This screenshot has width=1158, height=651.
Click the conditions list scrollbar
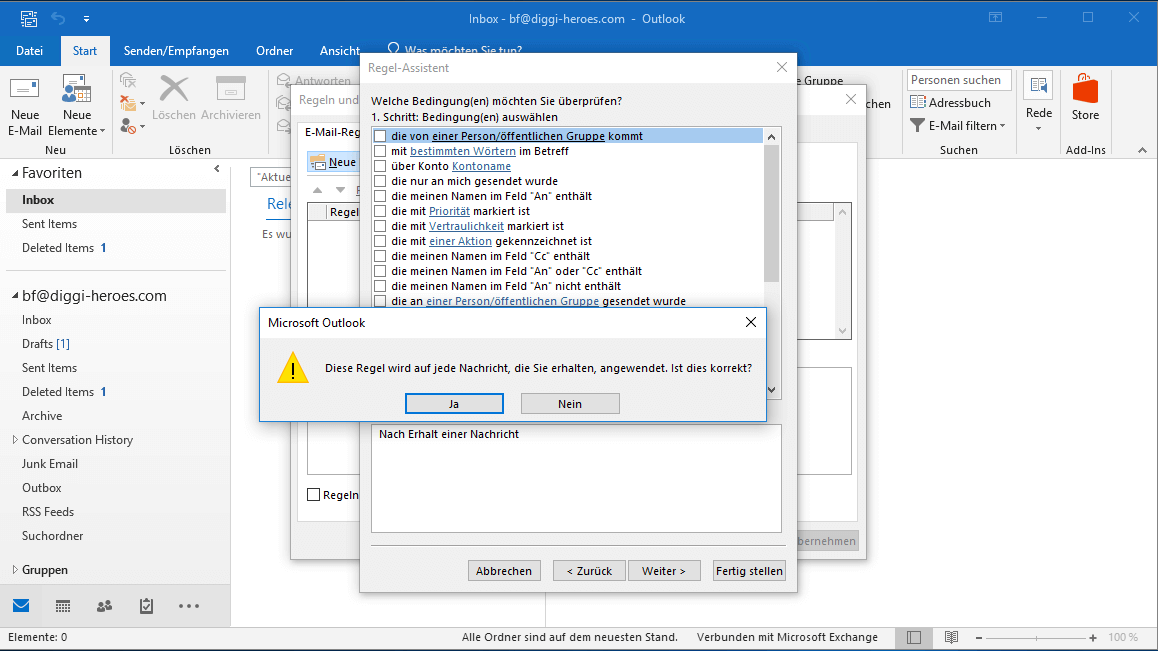pyautogui.click(x=771, y=213)
